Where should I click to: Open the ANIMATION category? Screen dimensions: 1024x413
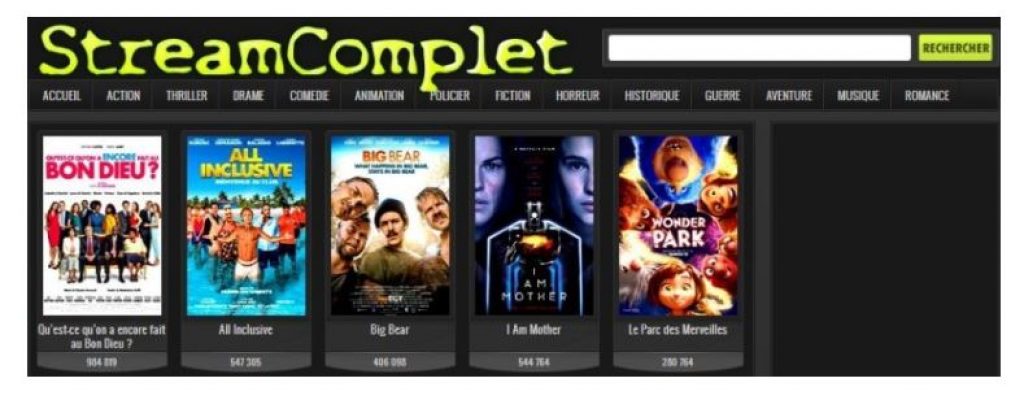coord(379,96)
